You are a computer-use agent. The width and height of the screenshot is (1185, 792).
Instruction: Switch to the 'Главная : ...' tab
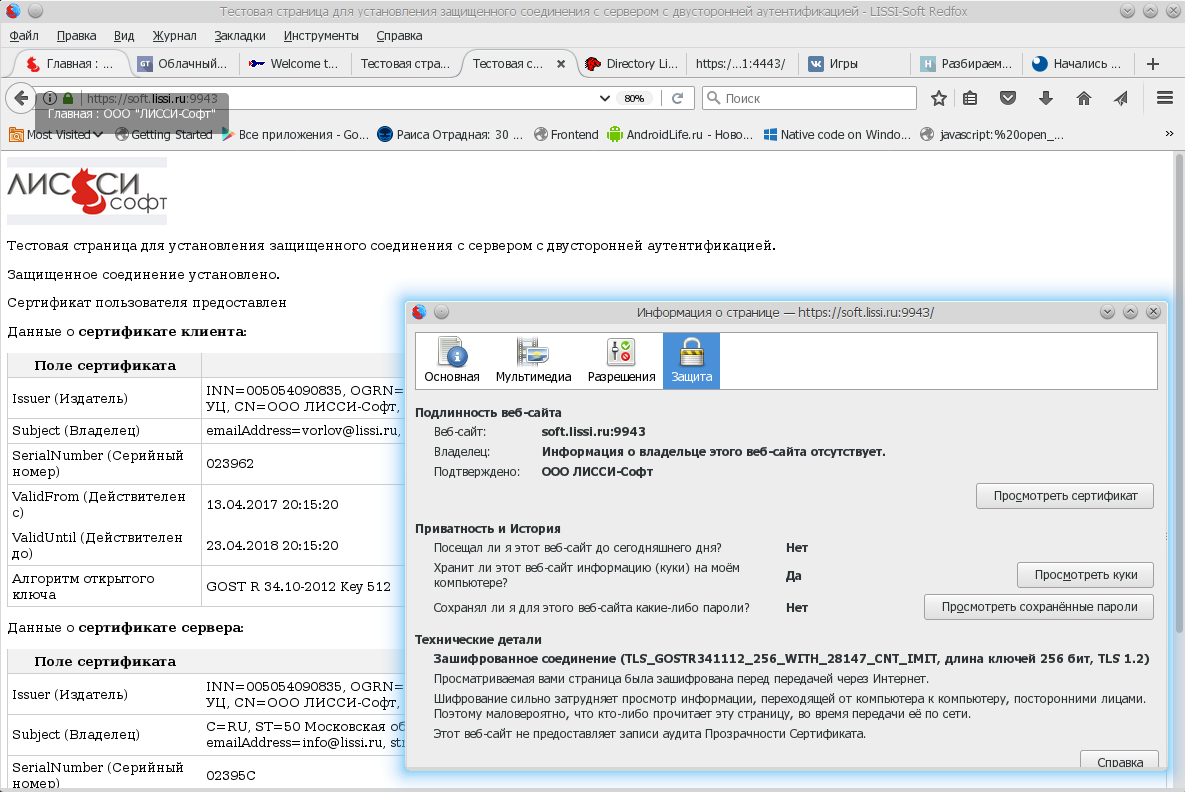[70, 64]
